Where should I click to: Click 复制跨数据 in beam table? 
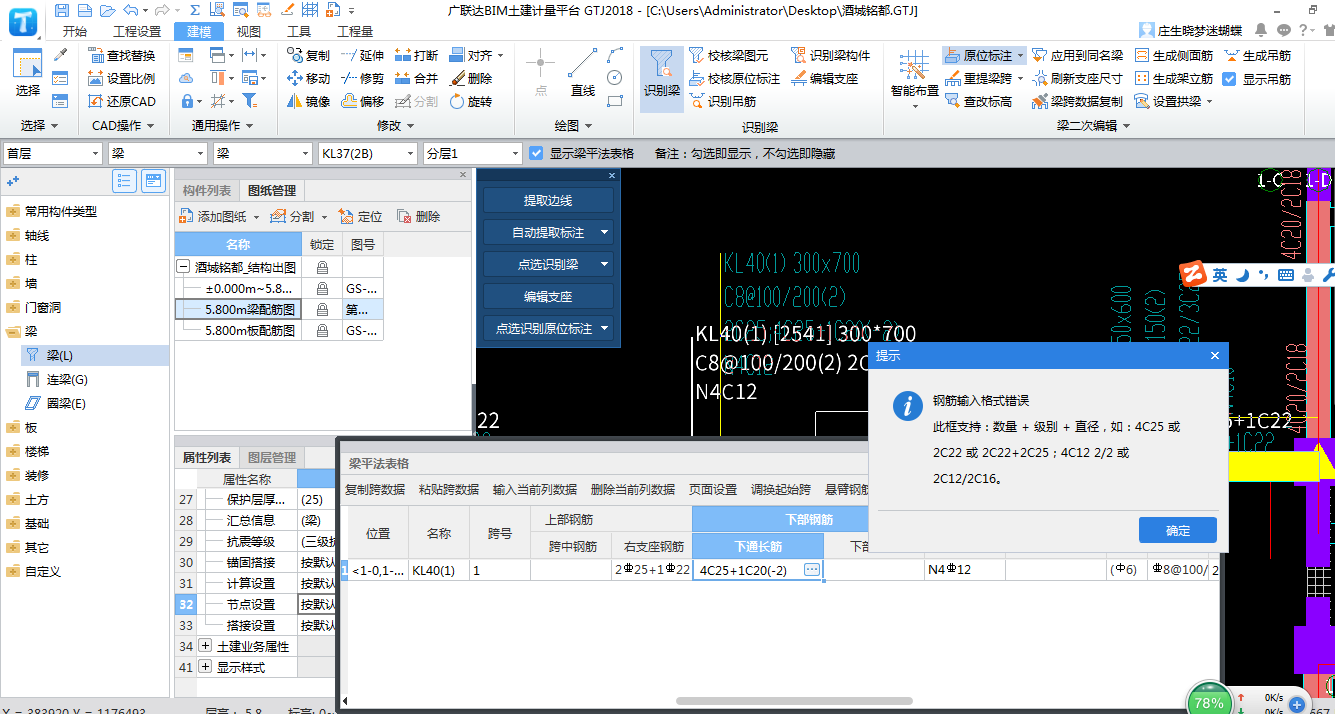tap(375, 490)
